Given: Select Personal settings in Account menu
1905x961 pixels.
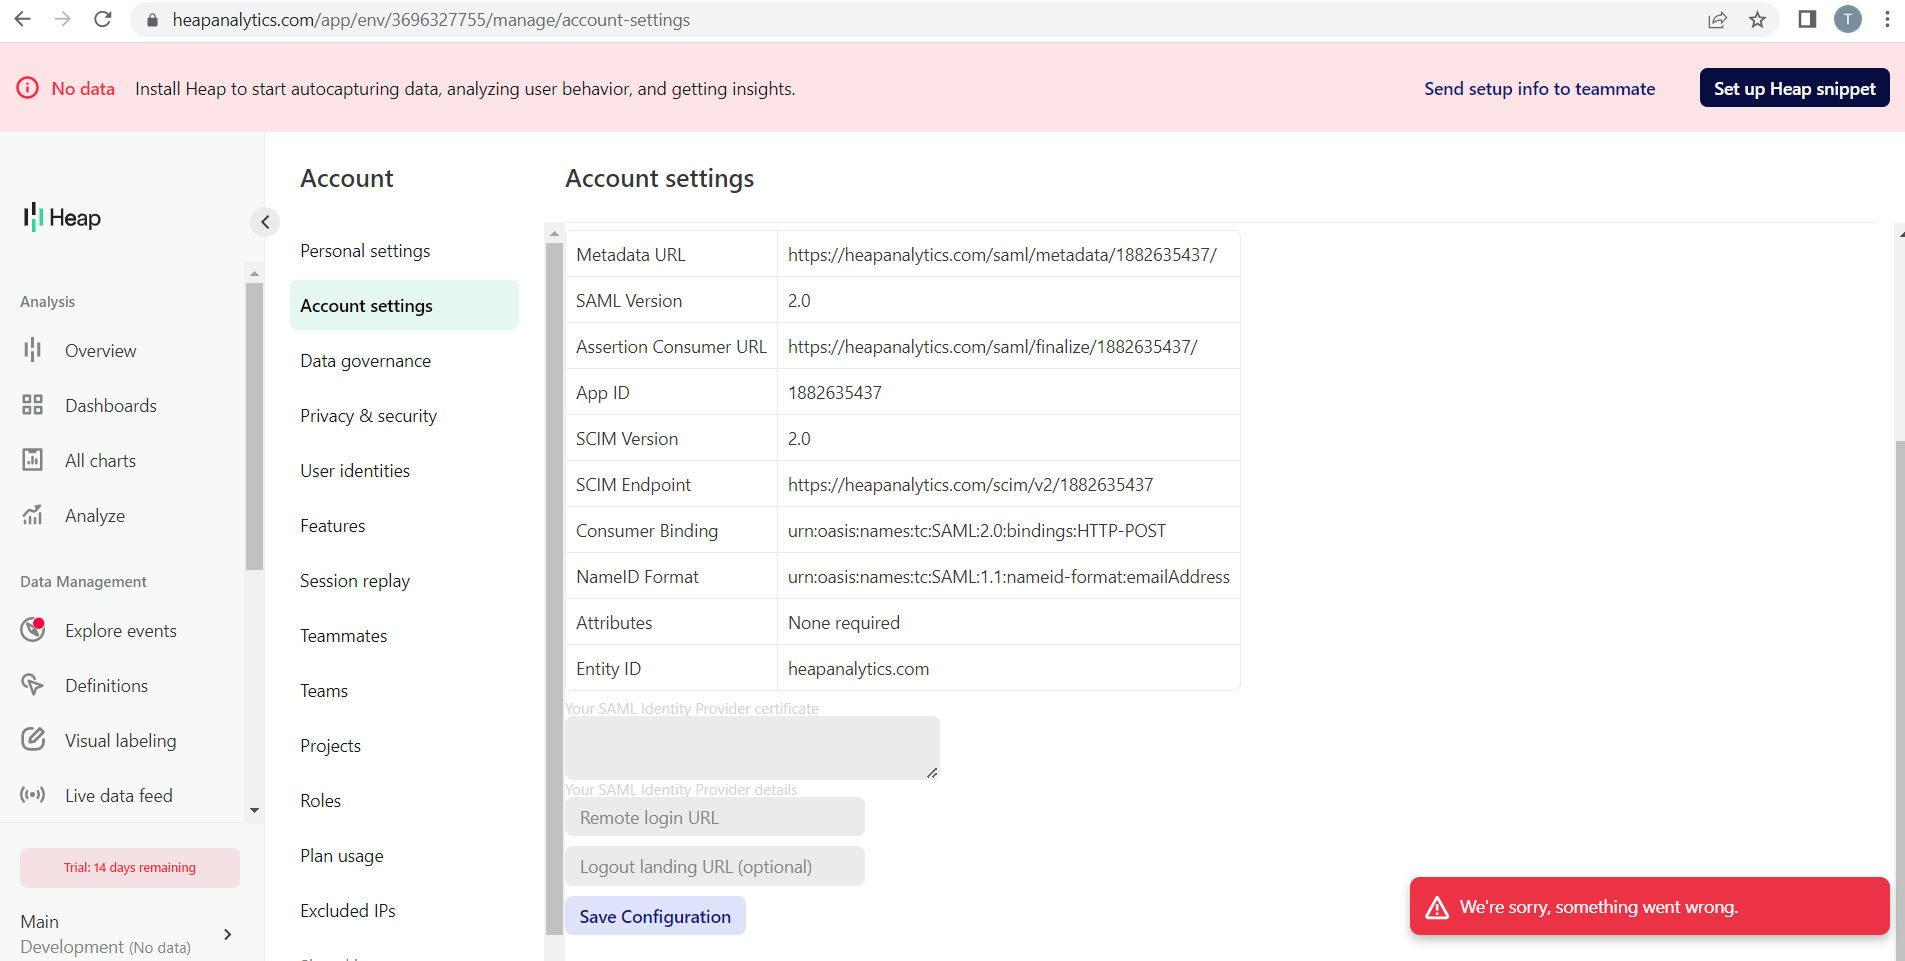Looking at the screenshot, I should tap(365, 251).
